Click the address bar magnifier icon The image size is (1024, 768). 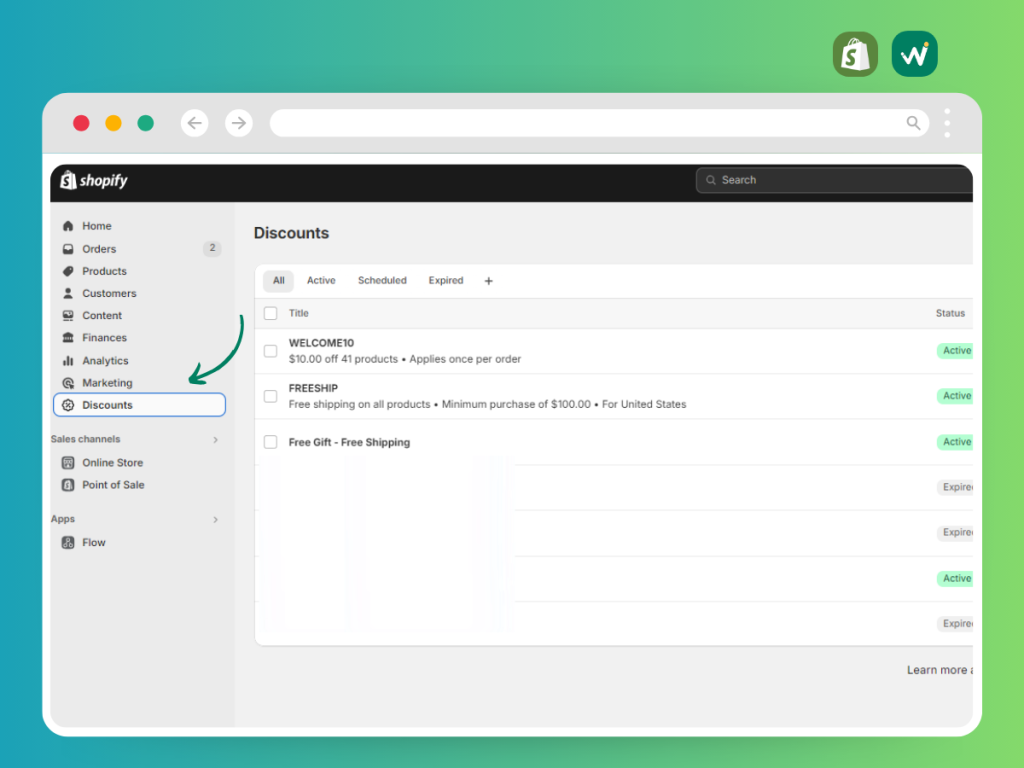[913, 123]
